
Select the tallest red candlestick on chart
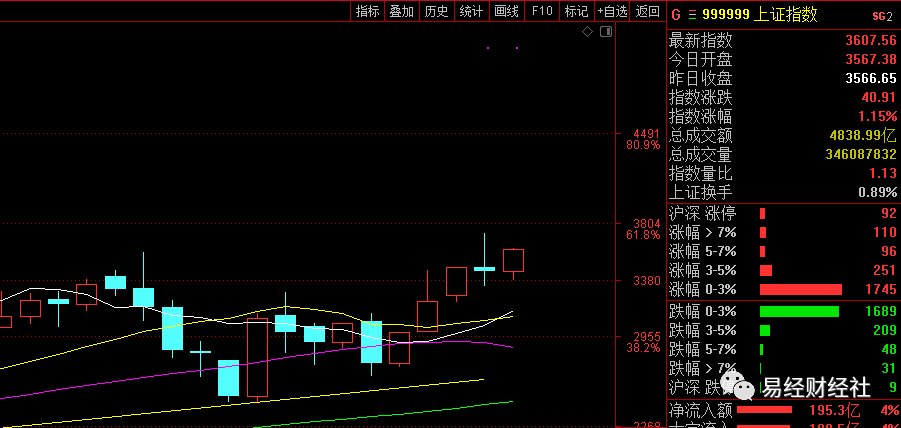(x=257, y=357)
